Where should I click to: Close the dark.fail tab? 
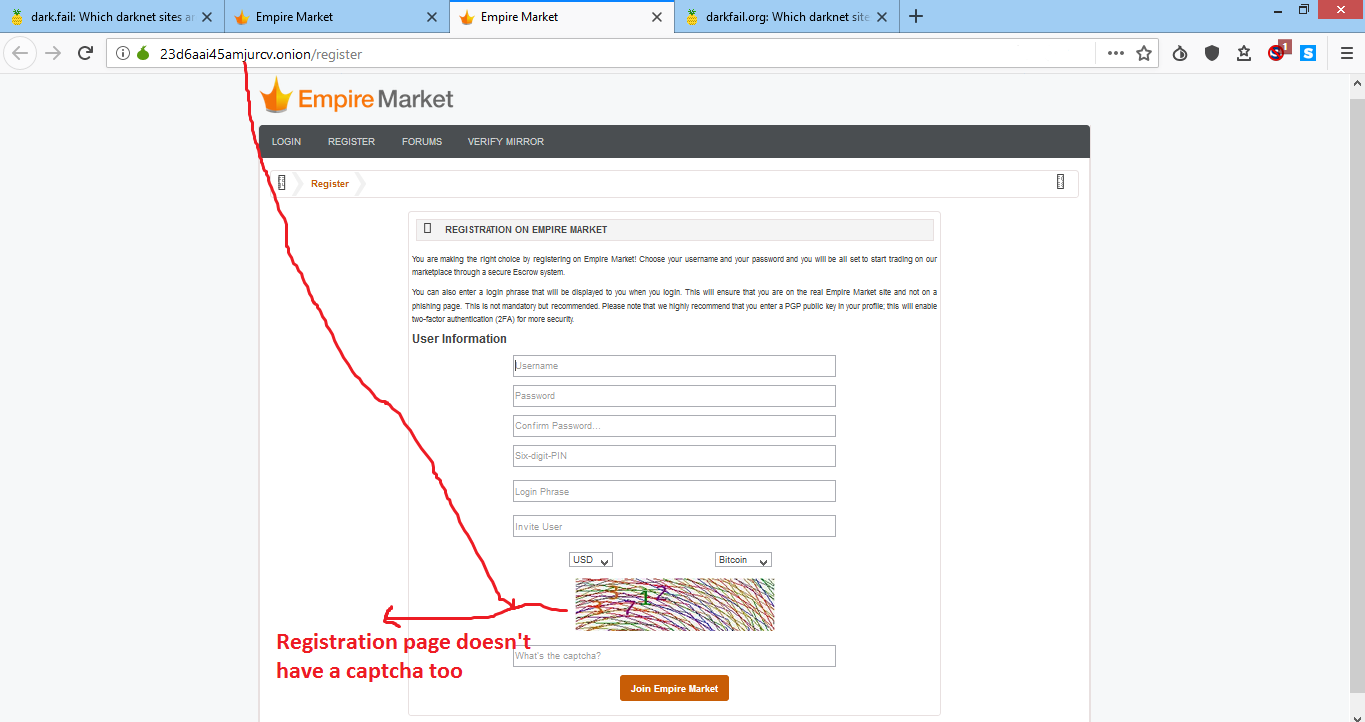pos(207,17)
